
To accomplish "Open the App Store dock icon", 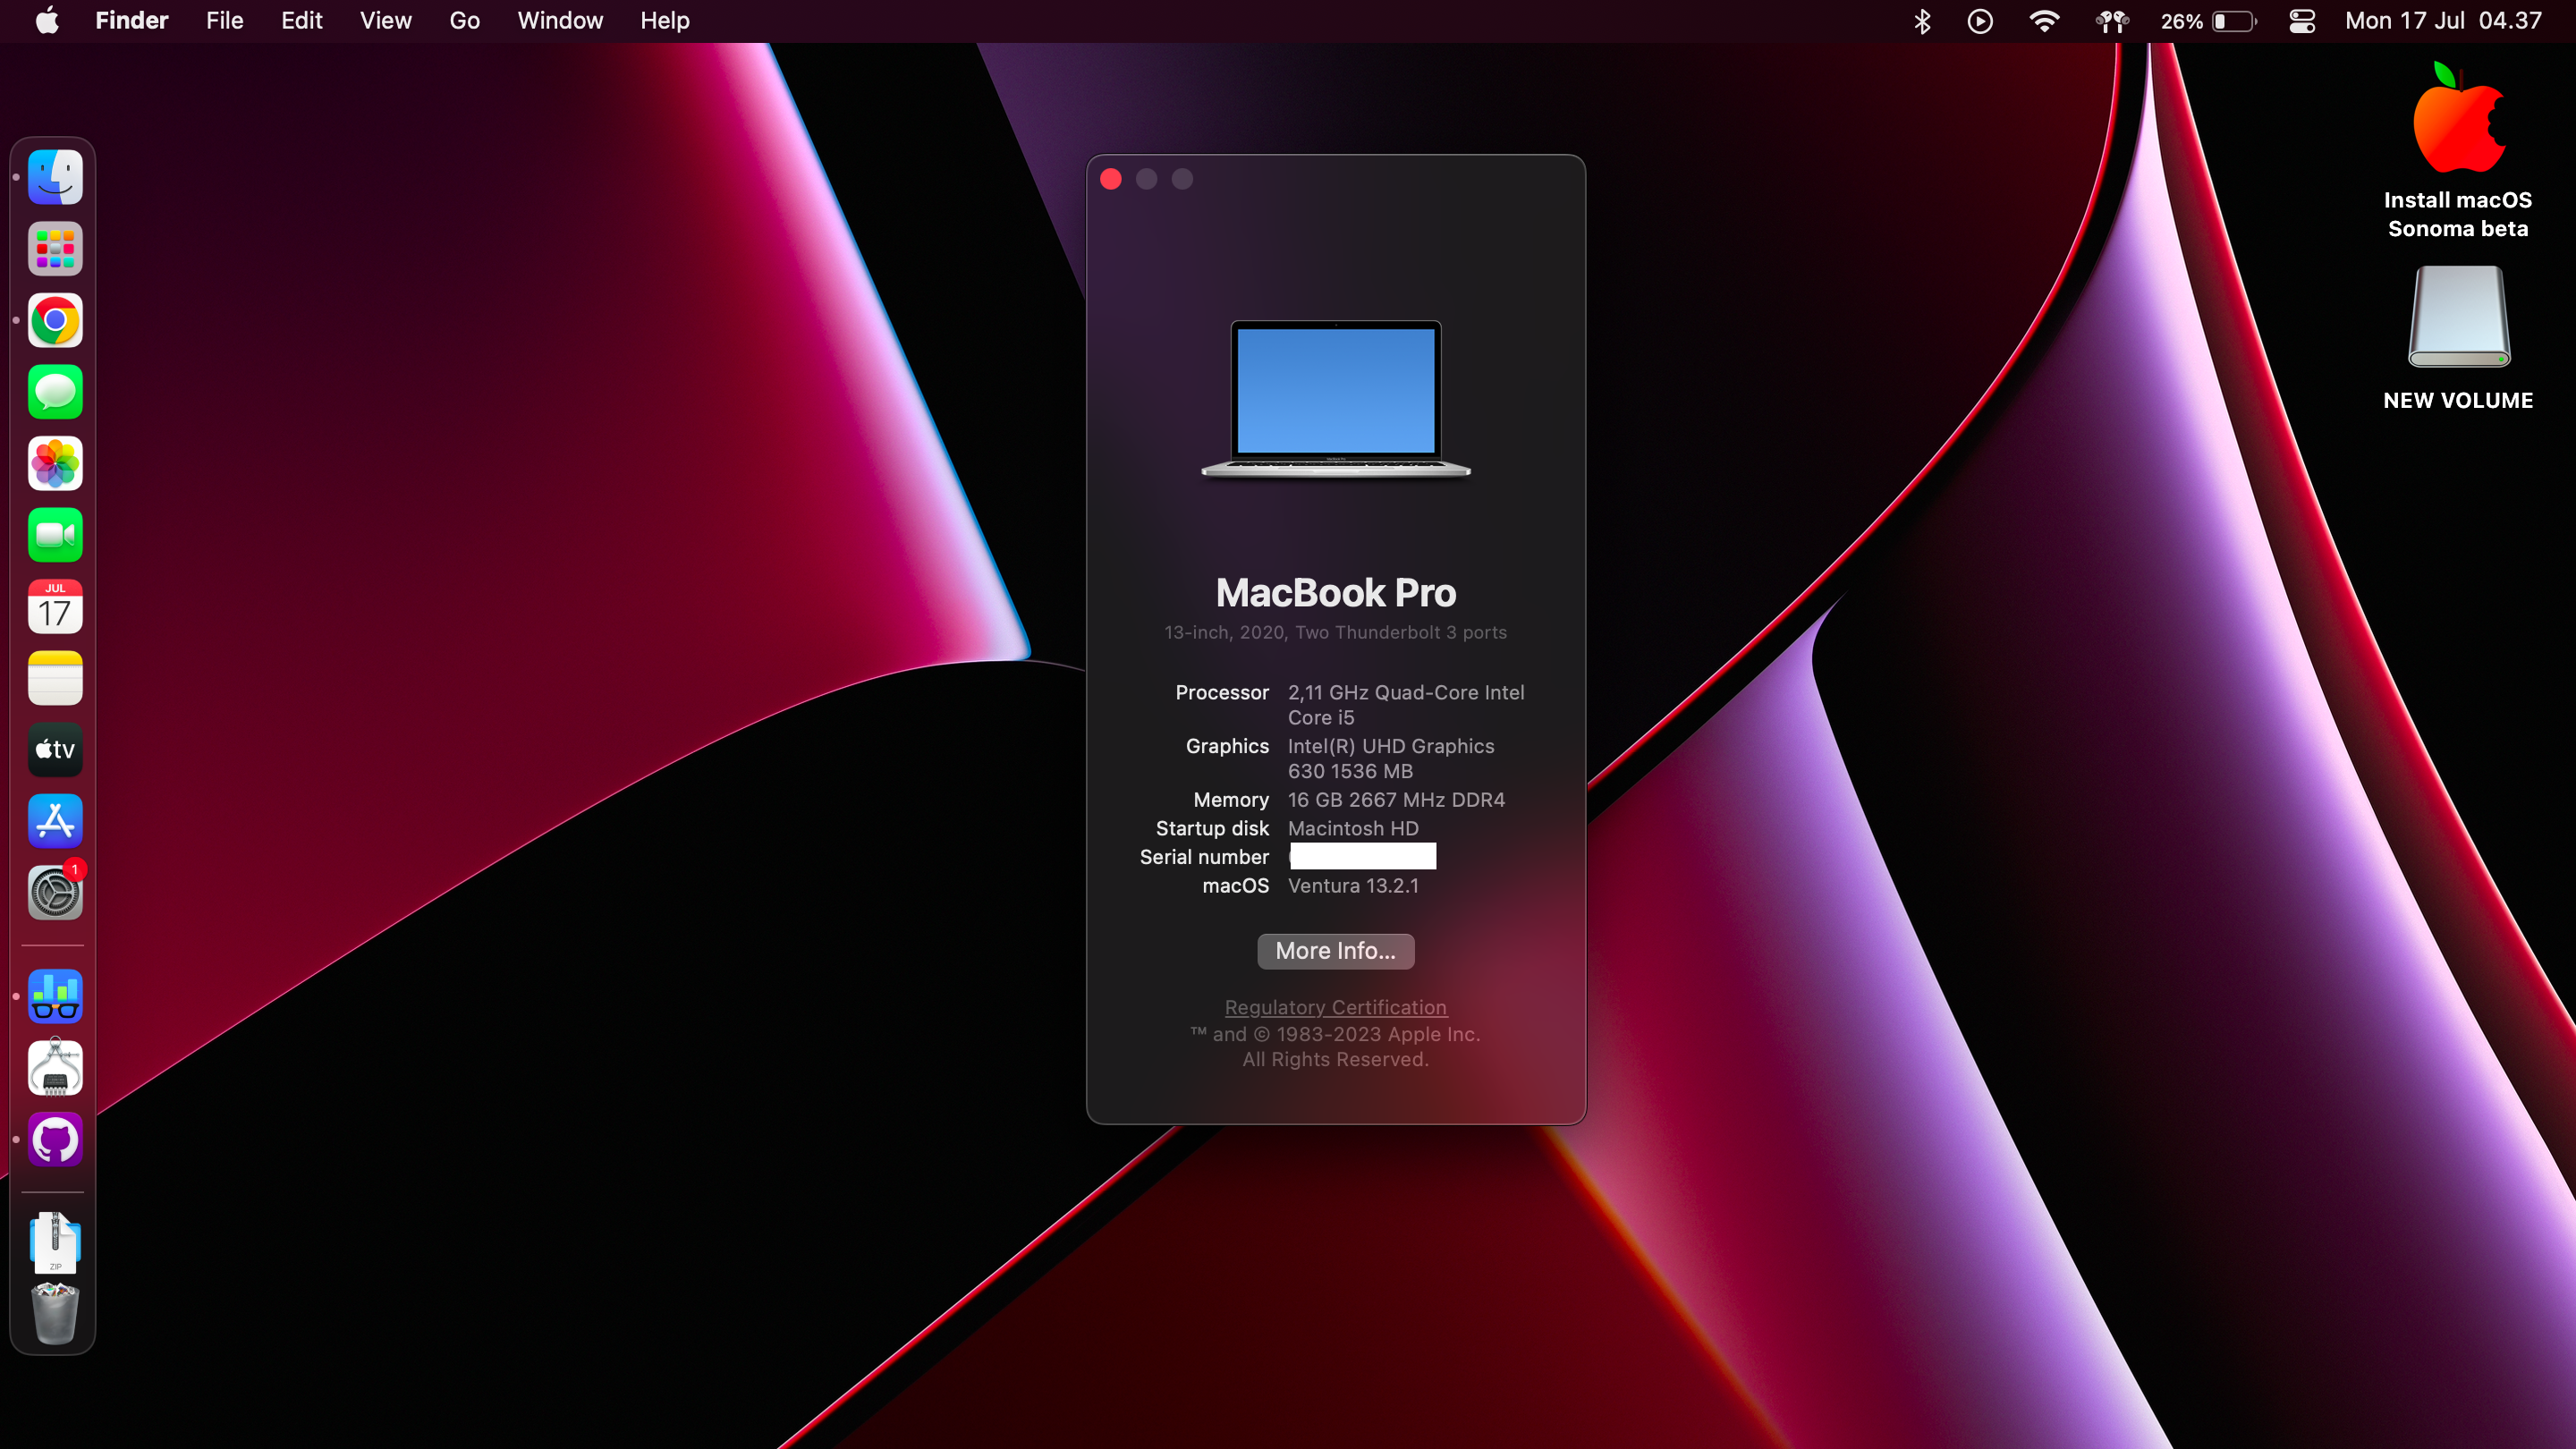I will pyautogui.click(x=55, y=821).
